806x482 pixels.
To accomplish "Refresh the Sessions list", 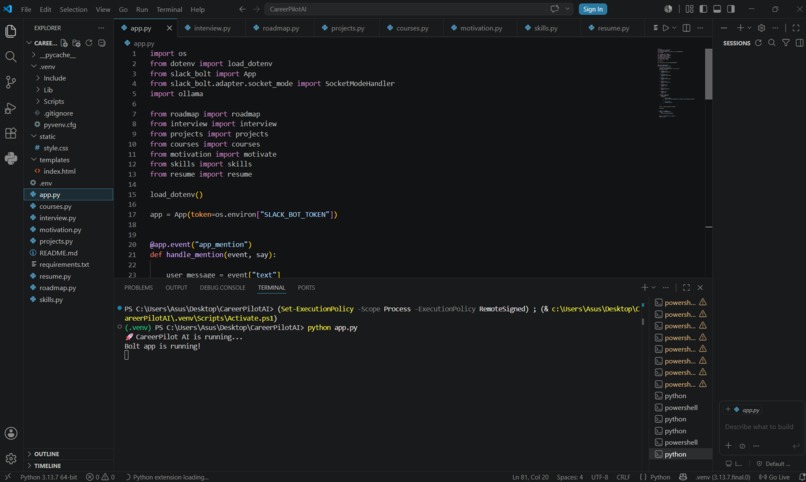I will (758, 43).
